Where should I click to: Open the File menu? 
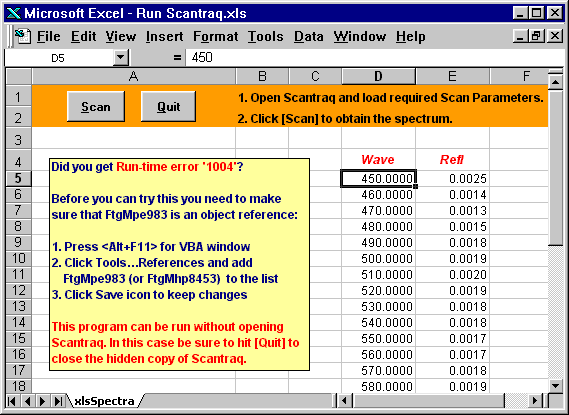pyautogui.click(x=49, y=37)
